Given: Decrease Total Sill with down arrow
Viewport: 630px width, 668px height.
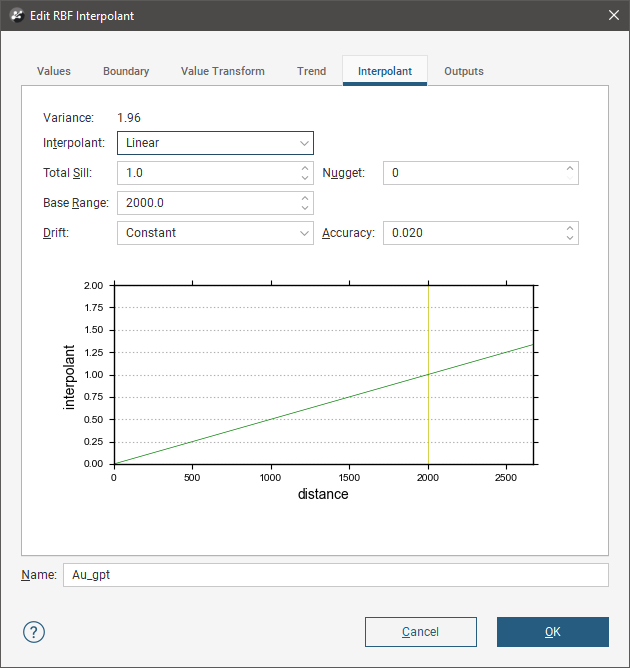Looking at the screenshot, I should pyautogui.click(x=305, y=178).
